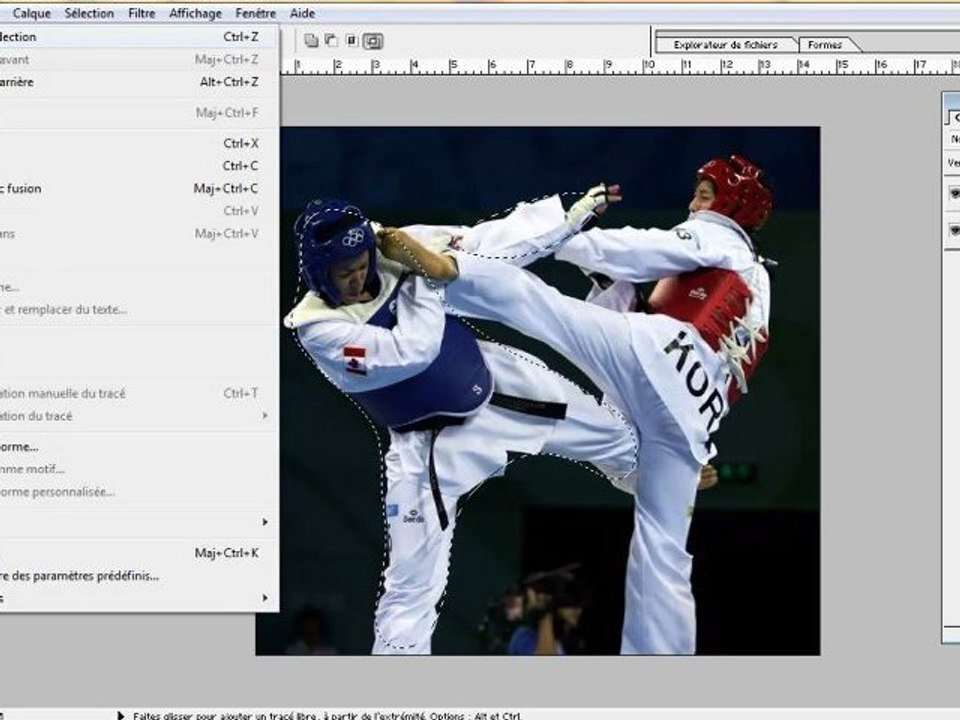Screen dimensions: 960x720
Task: Open the 'paramètres prédéfinis...' menu entry
Action: coord(138,576)
